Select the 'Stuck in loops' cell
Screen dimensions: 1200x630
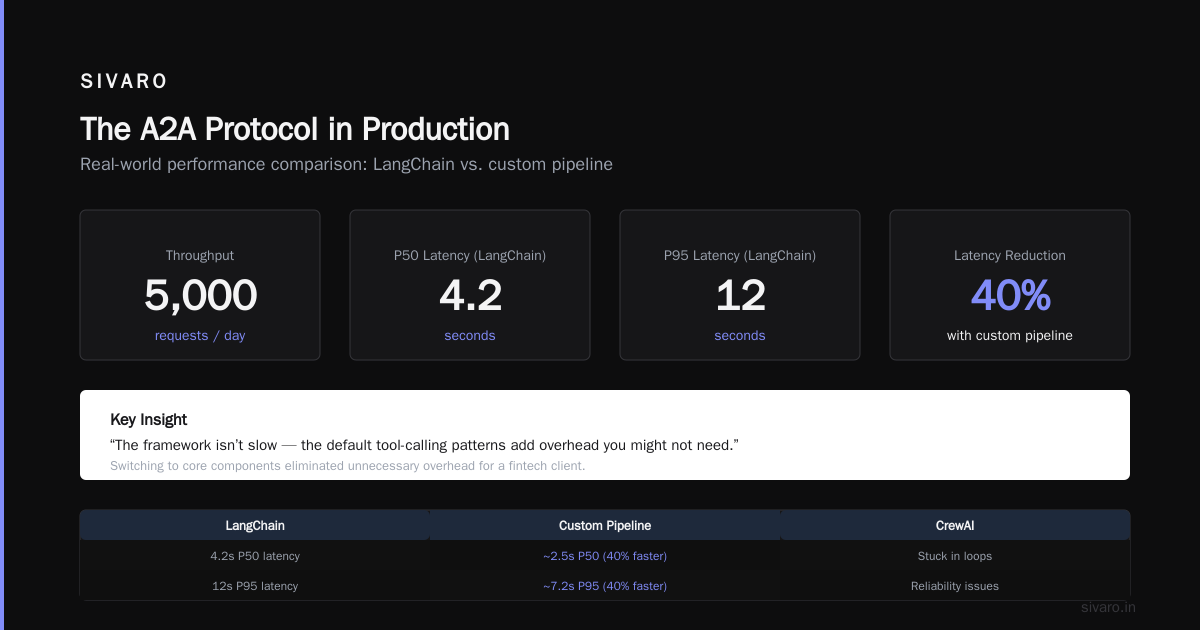click(x=955, y=556)
